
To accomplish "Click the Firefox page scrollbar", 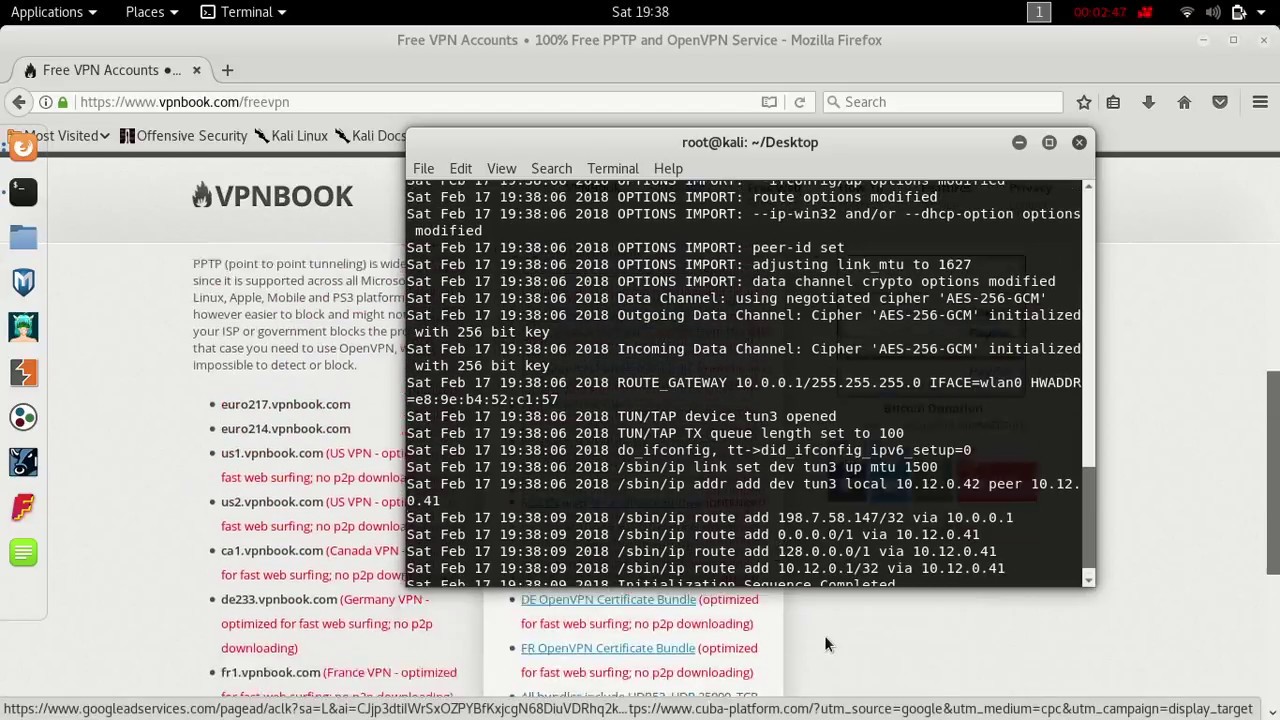I will [x=1273, y=472].
